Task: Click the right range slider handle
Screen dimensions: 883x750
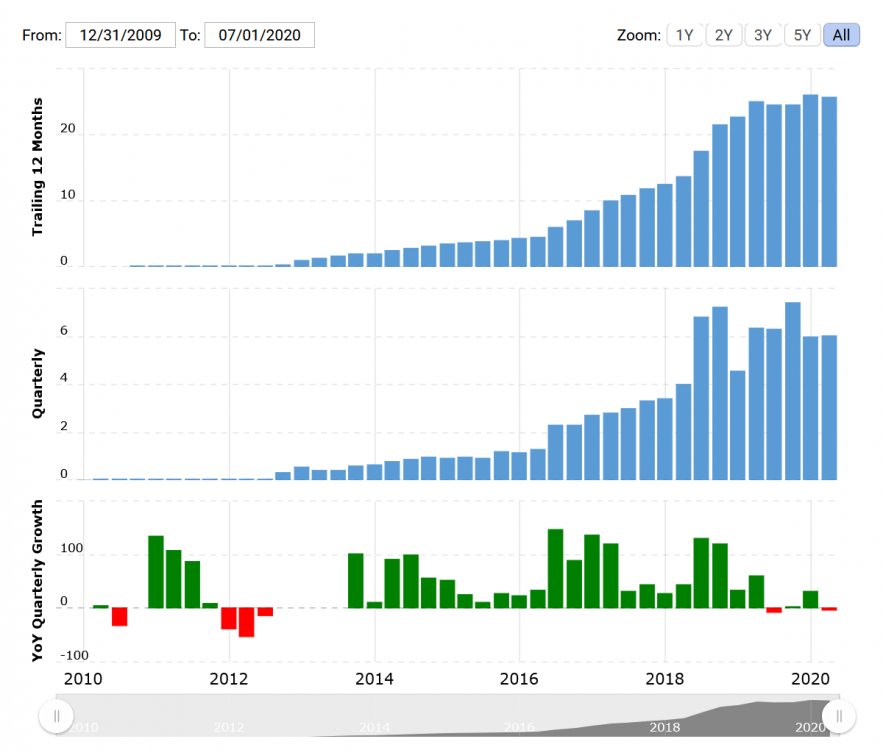Action: click(838, 716)
